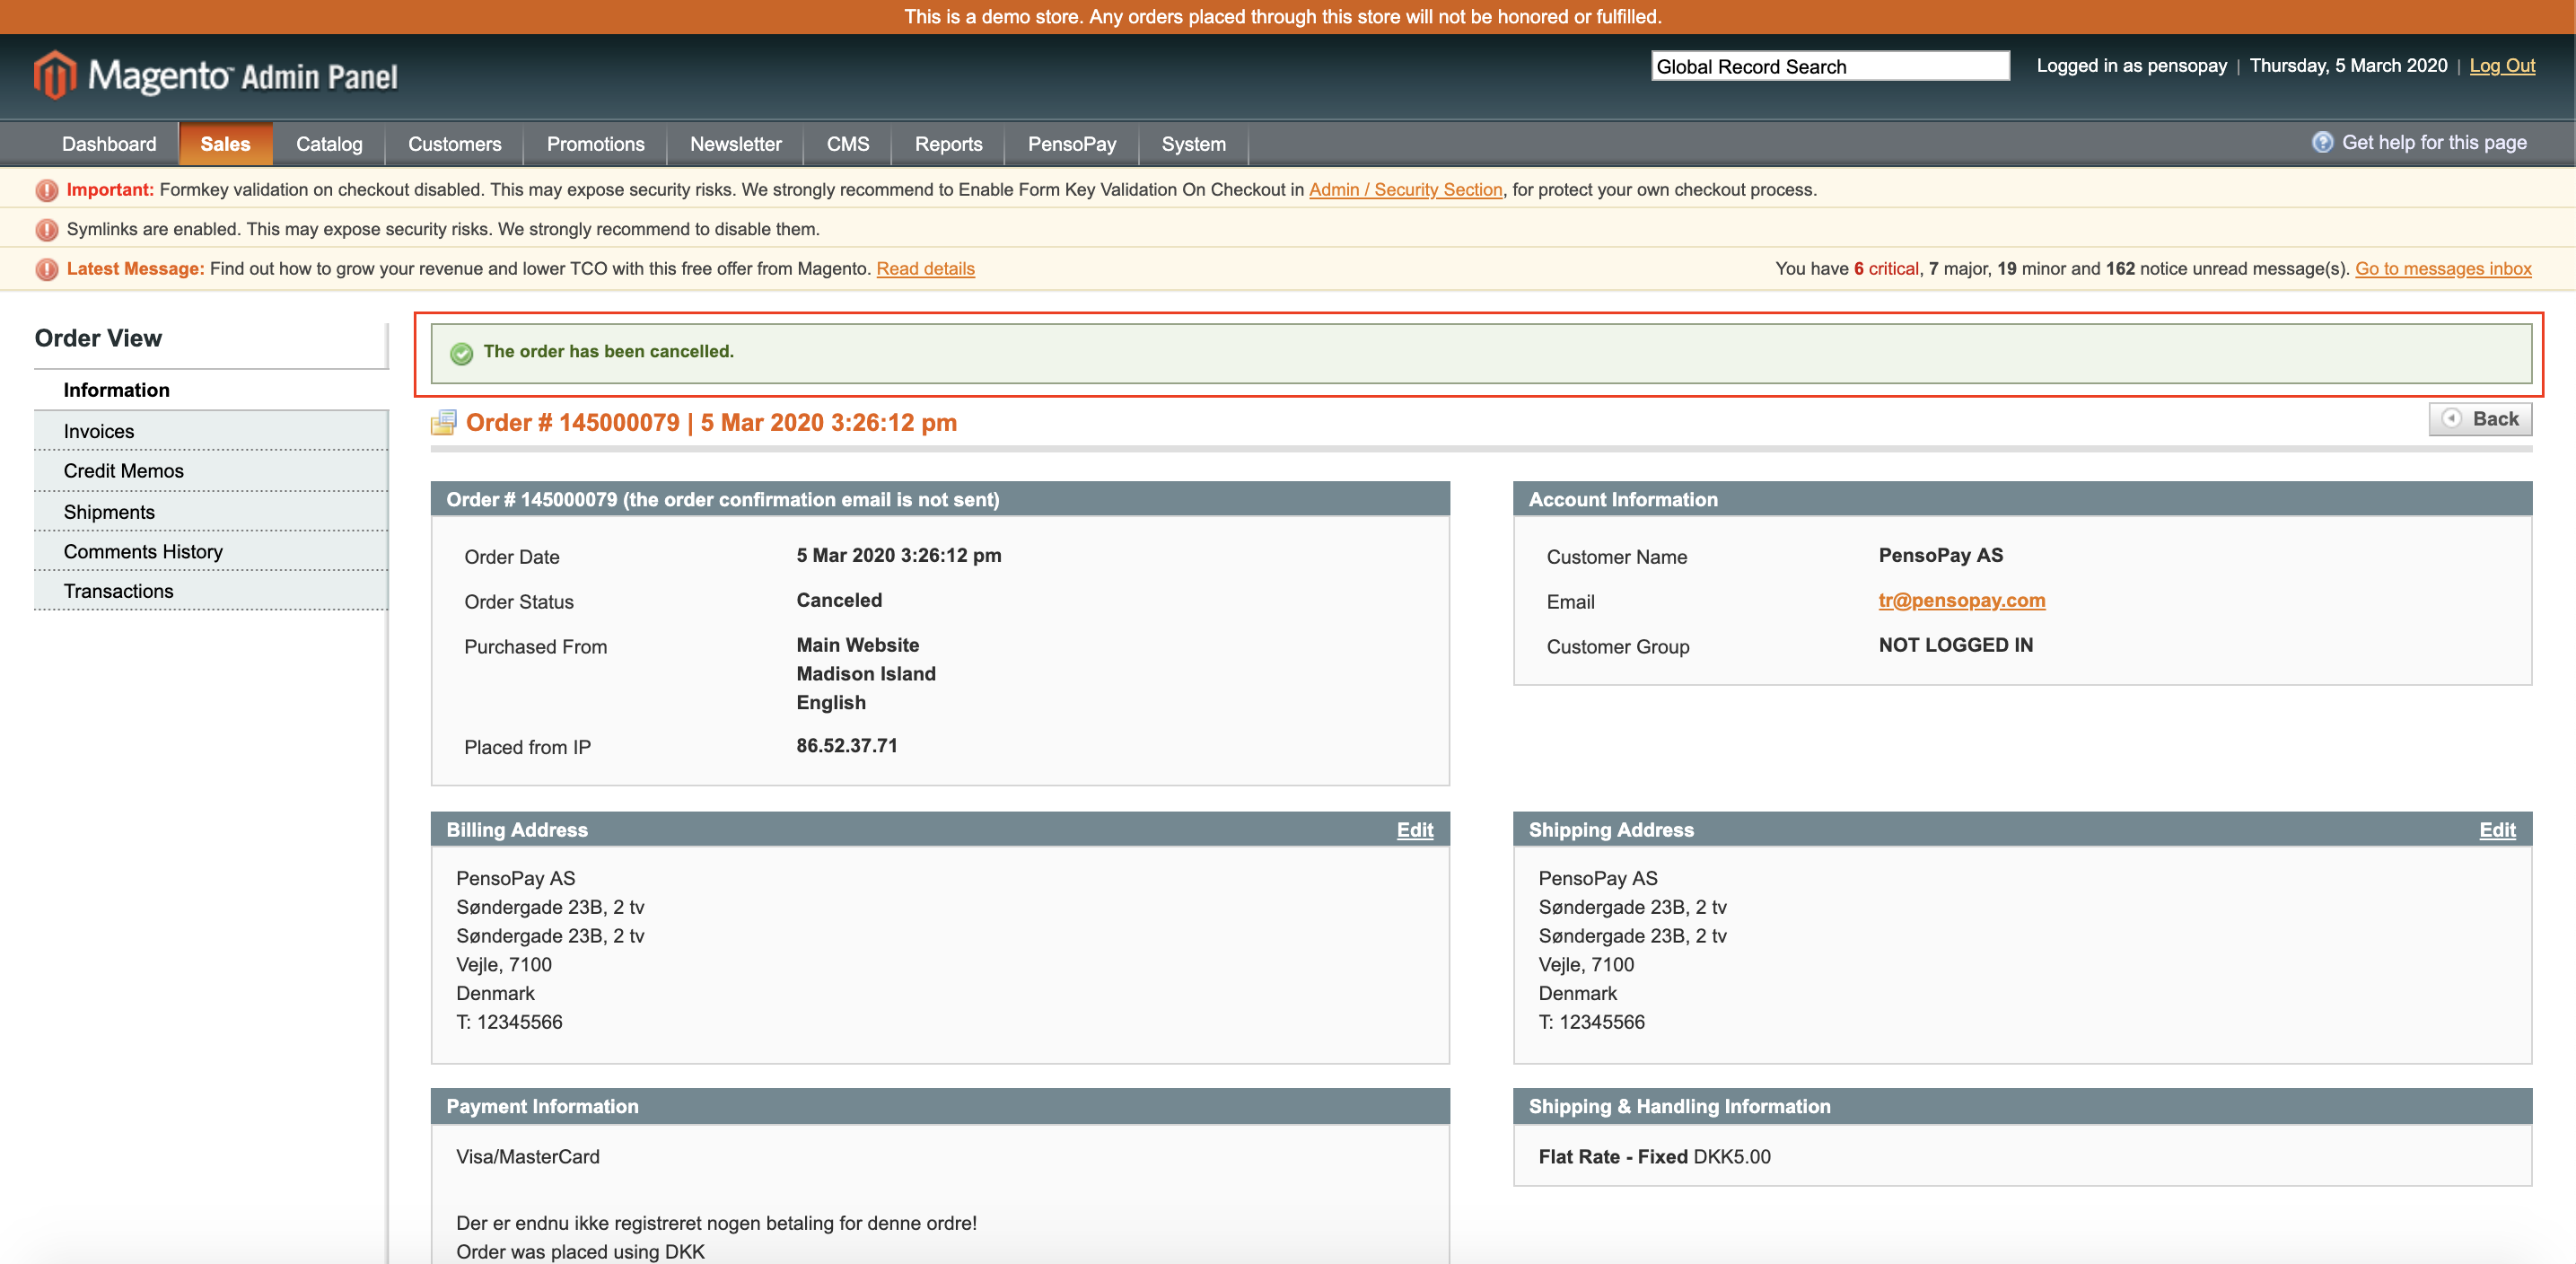Click the 6 critical messages count
Screen dimensions: 2576x1264
[1885, 269]
